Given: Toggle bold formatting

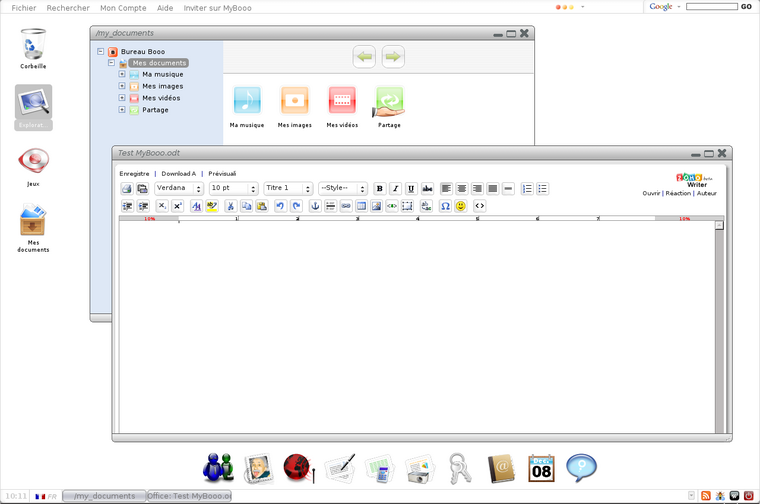Looking at the screenshot, I should pos(380,189).
